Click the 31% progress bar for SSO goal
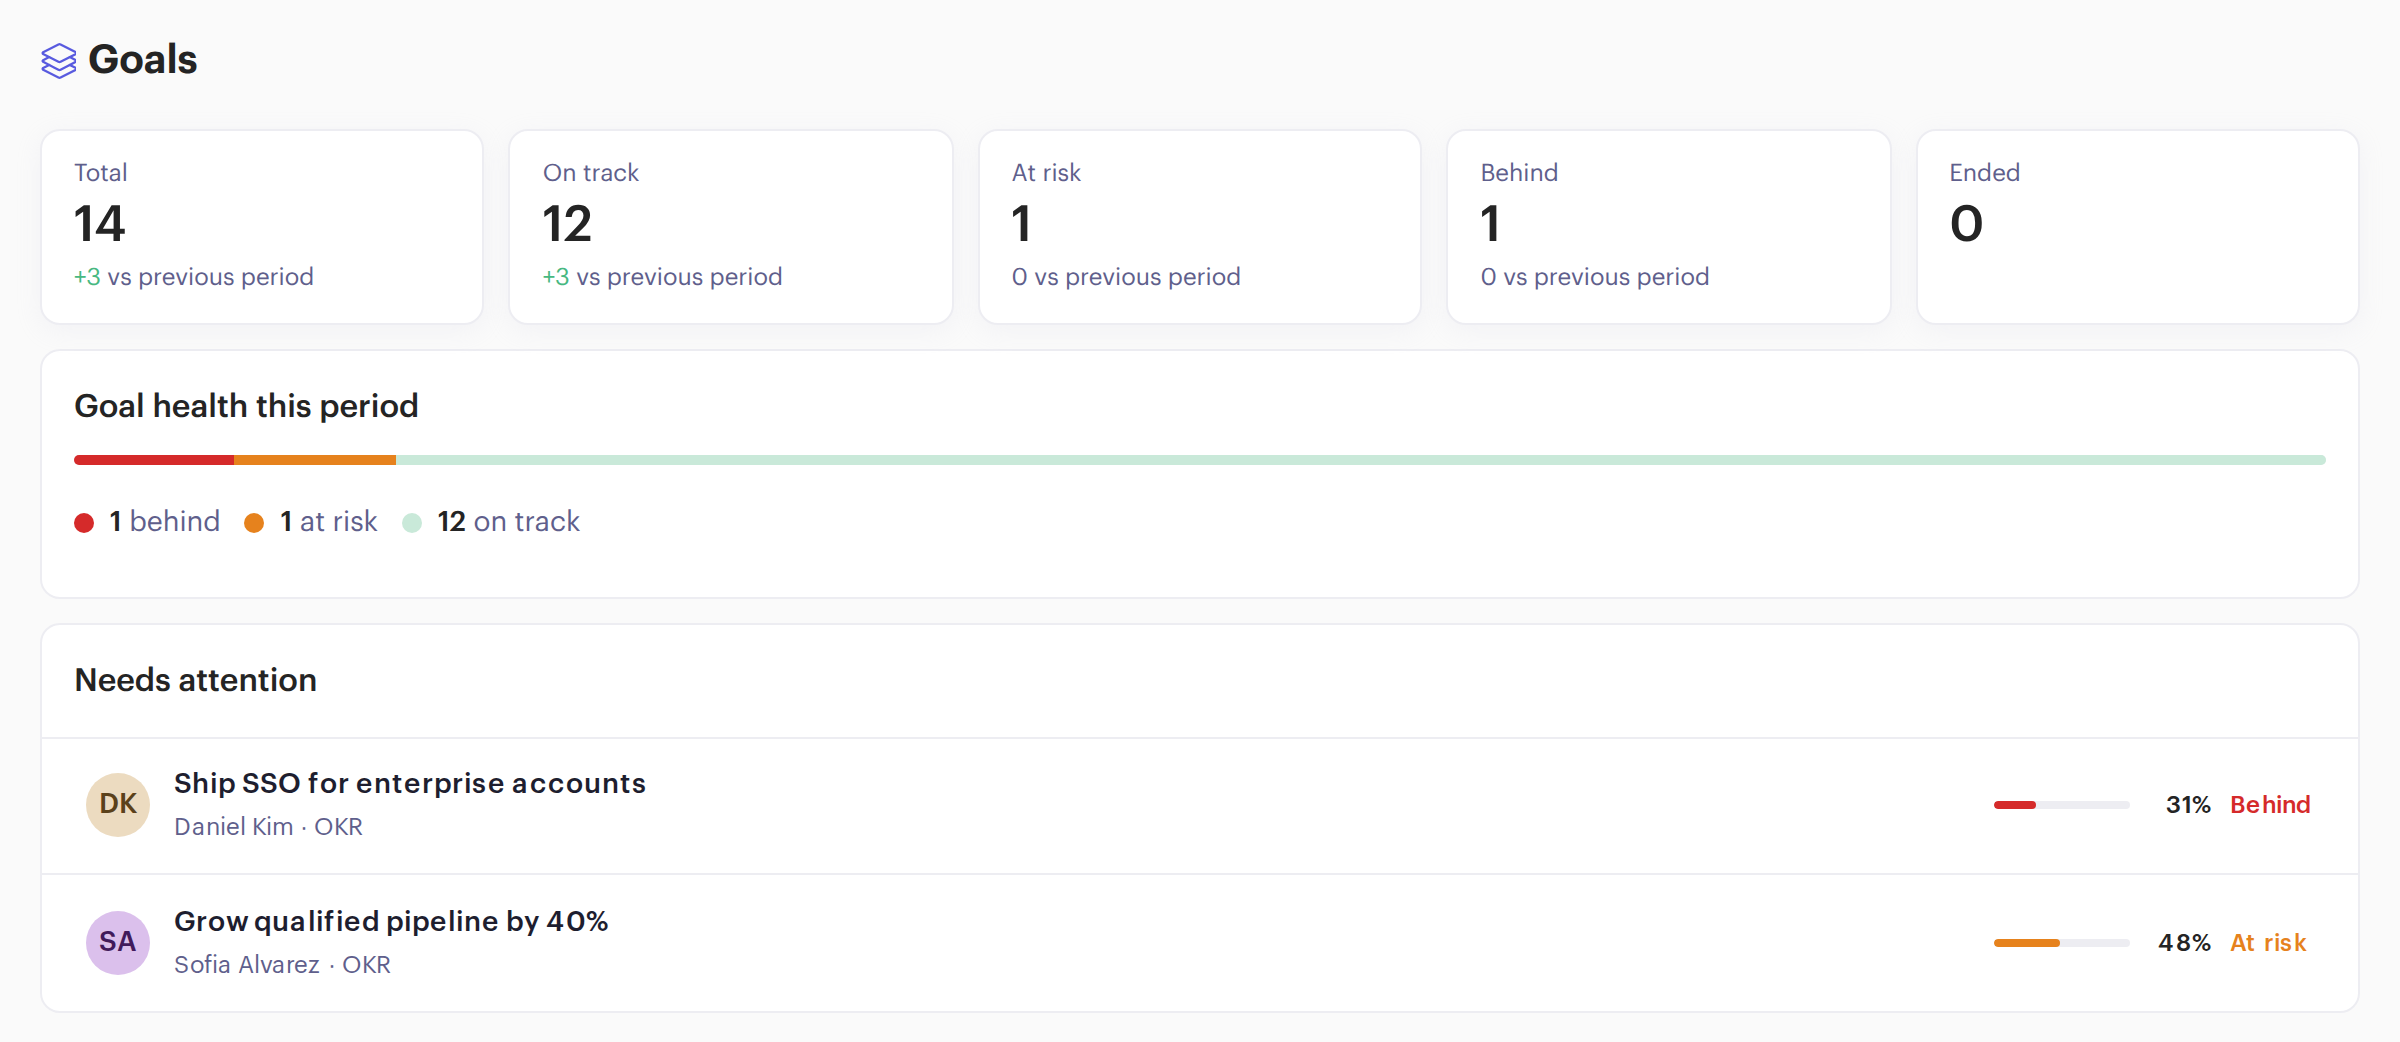Screen dimensions: 2400x1042 tap(2062, 805)
